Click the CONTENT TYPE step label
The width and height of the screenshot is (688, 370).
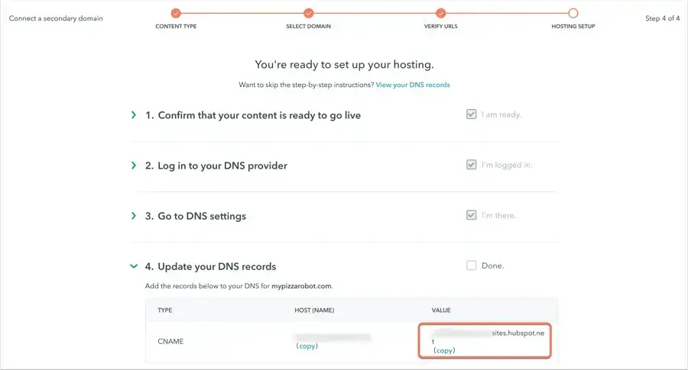[x=176, y=26]
